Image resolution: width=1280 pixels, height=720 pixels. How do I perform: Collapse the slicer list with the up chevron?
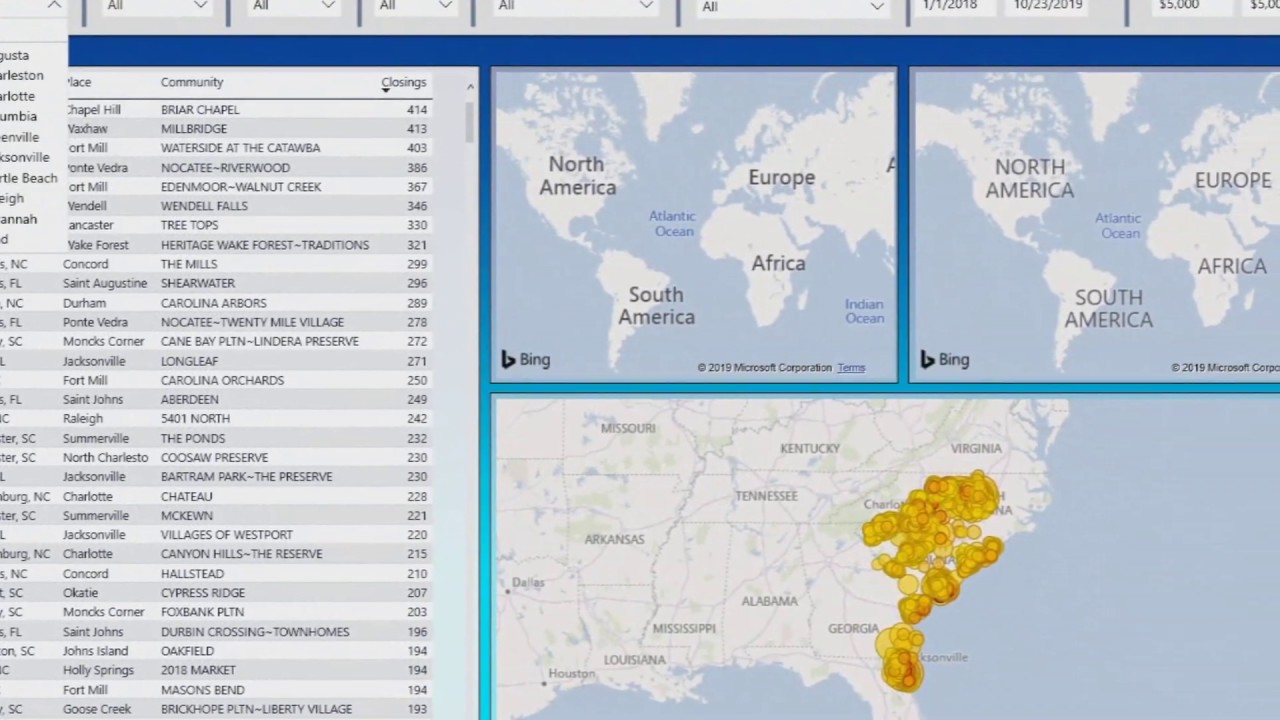54,5
